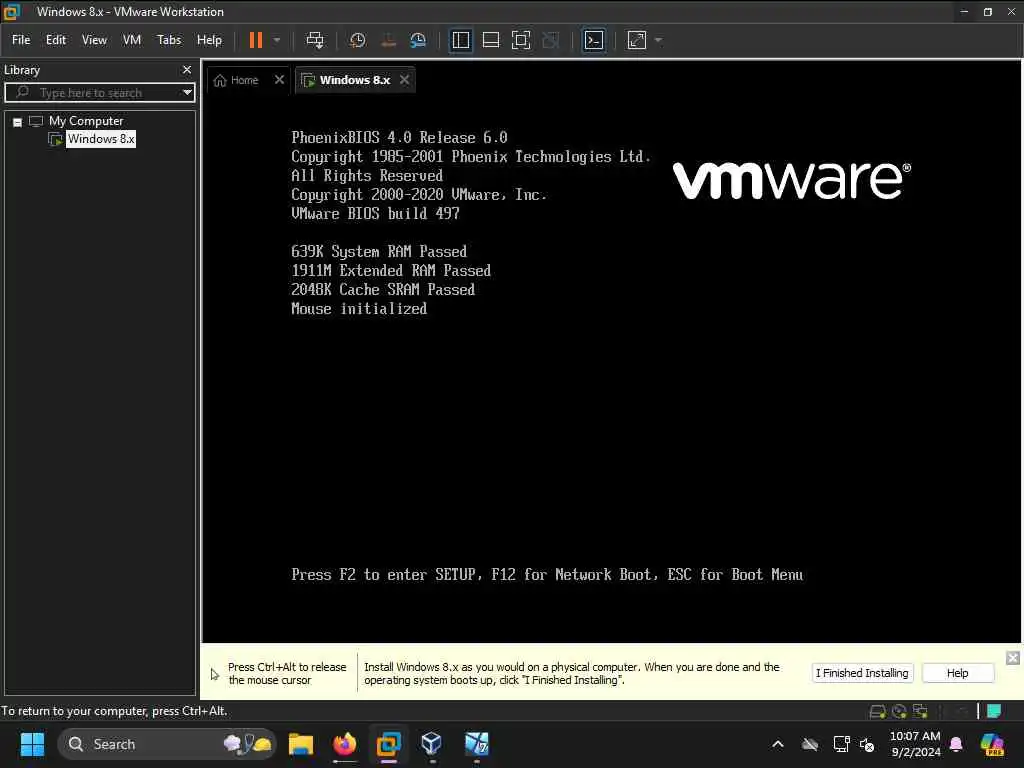Collapse the My Computer tree node
The width and height of the screenshot is (1024, 768).
tap(18, 122)
